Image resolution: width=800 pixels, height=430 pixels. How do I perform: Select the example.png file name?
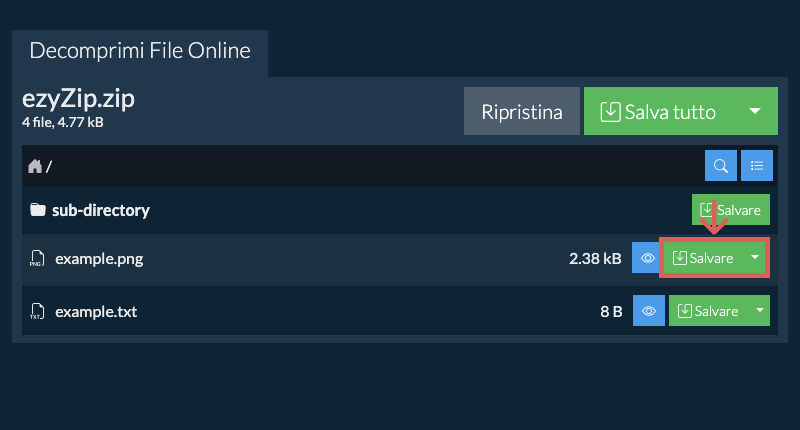click(99, 259)
